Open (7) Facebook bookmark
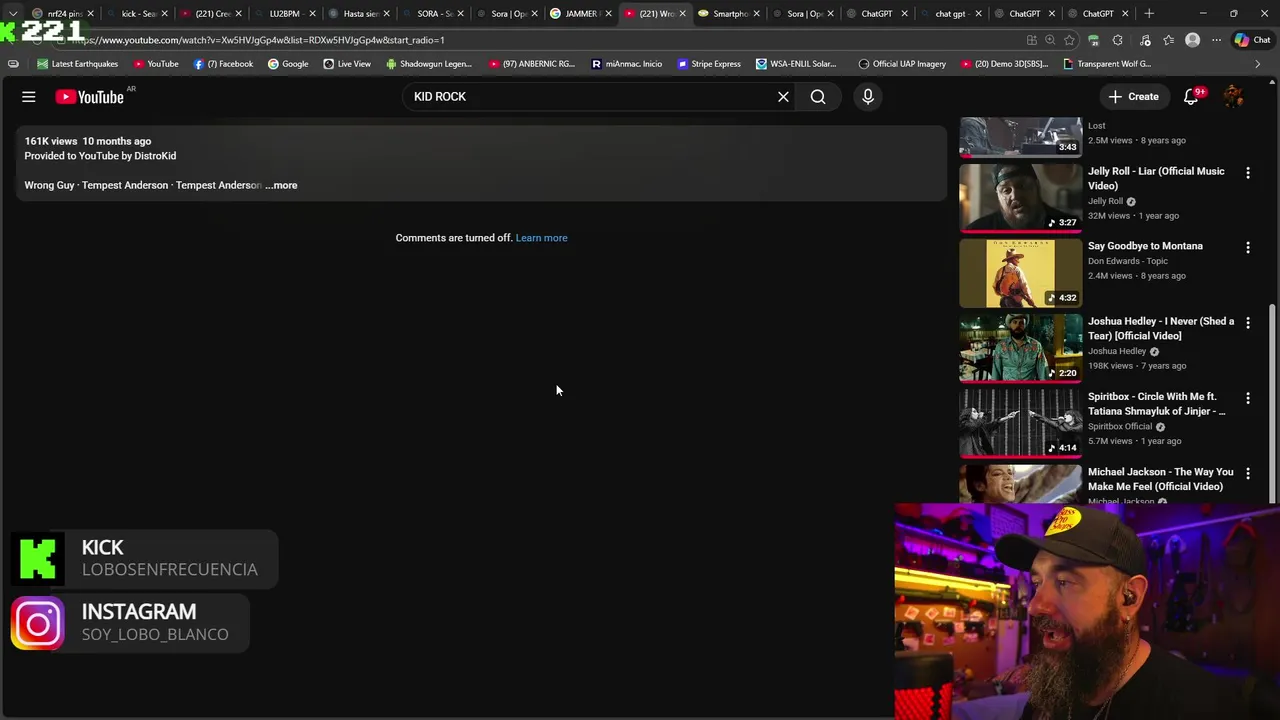This screenshot has width=1280, height=720. point(223,64)
